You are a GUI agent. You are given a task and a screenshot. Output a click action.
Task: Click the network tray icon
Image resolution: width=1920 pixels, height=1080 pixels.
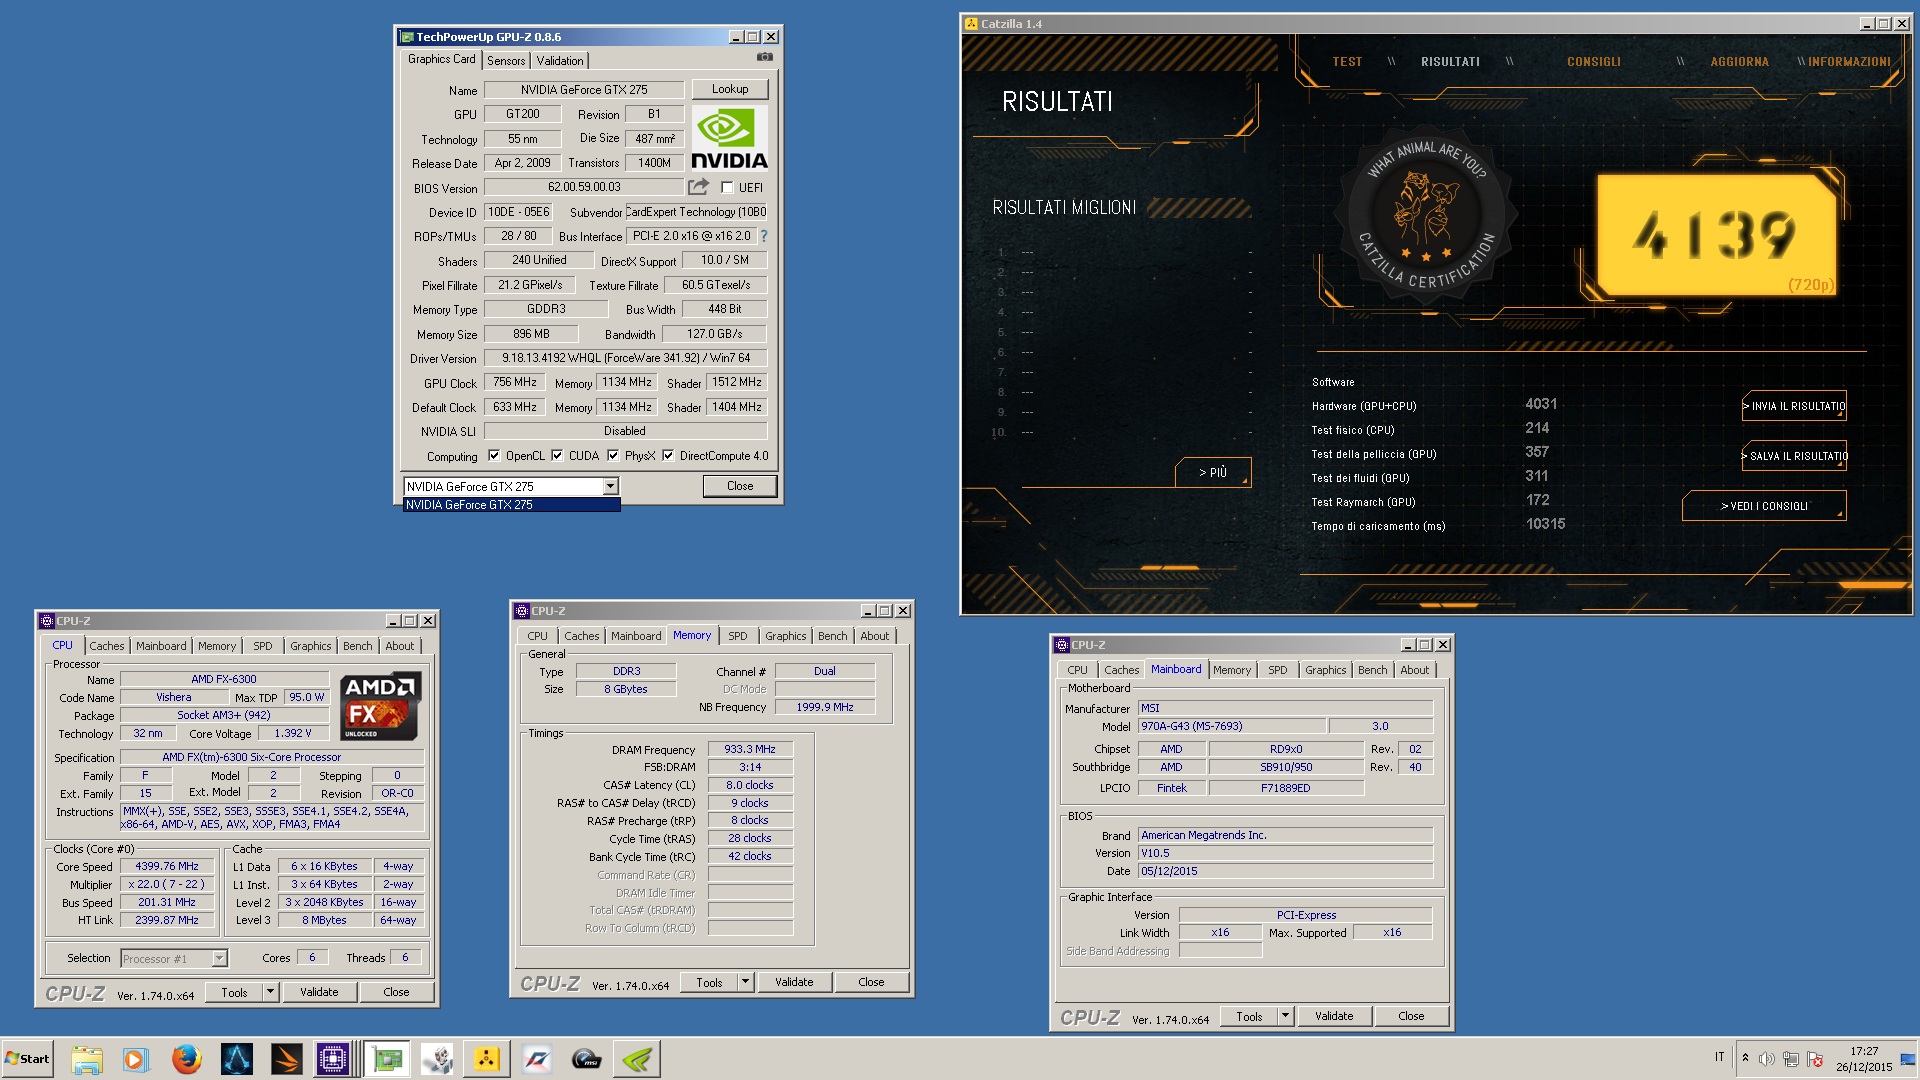coord(1791,1059)
